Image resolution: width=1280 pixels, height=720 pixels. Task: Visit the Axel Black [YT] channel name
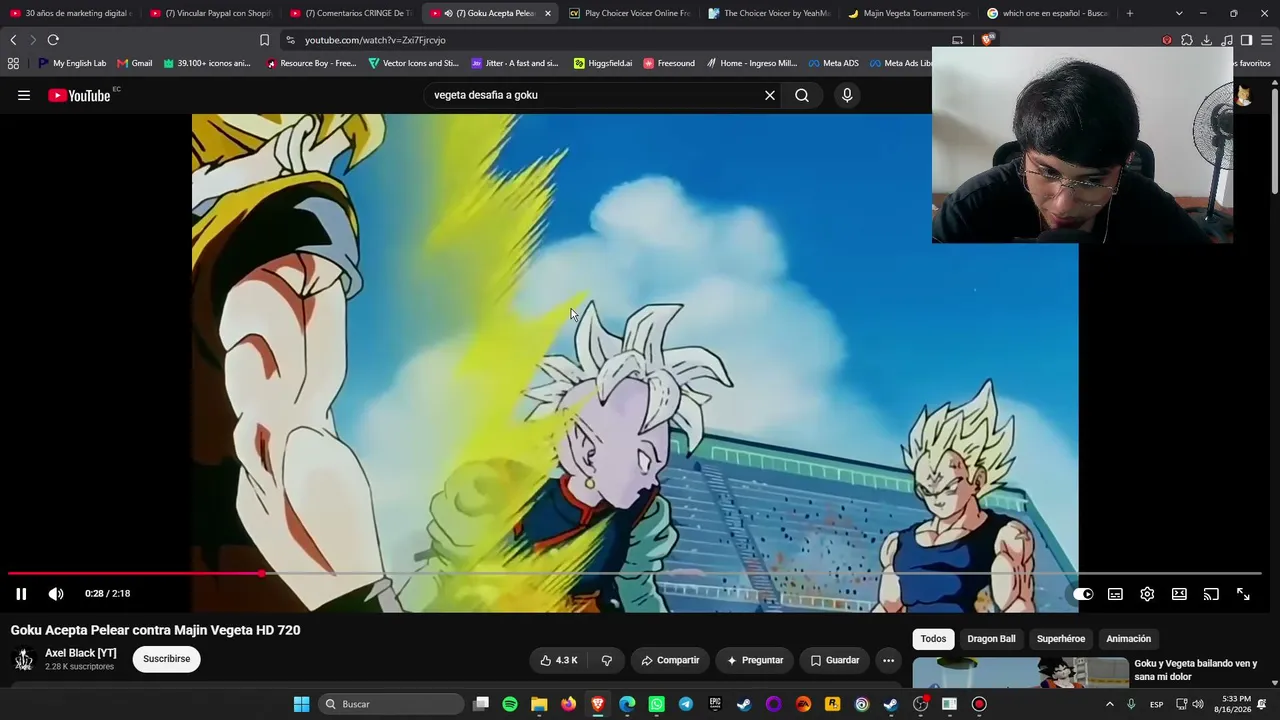pos(81,653)
